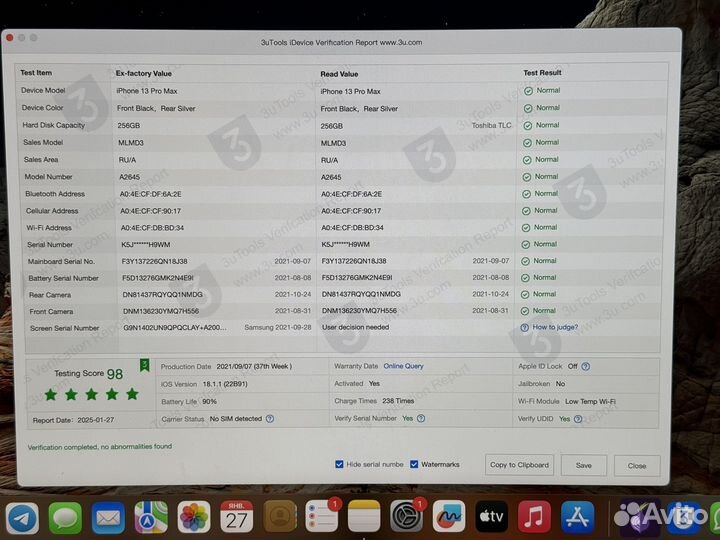Click the Jailbroken No status
Image resolution: width=720 pixels, height=540 pixels.
coord(560,383)
